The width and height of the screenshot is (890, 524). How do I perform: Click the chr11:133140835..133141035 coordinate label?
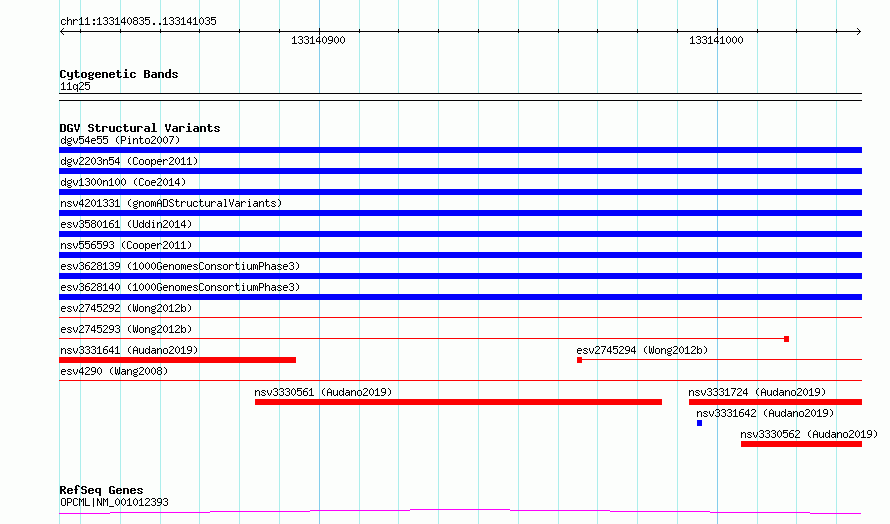point(138,22)
